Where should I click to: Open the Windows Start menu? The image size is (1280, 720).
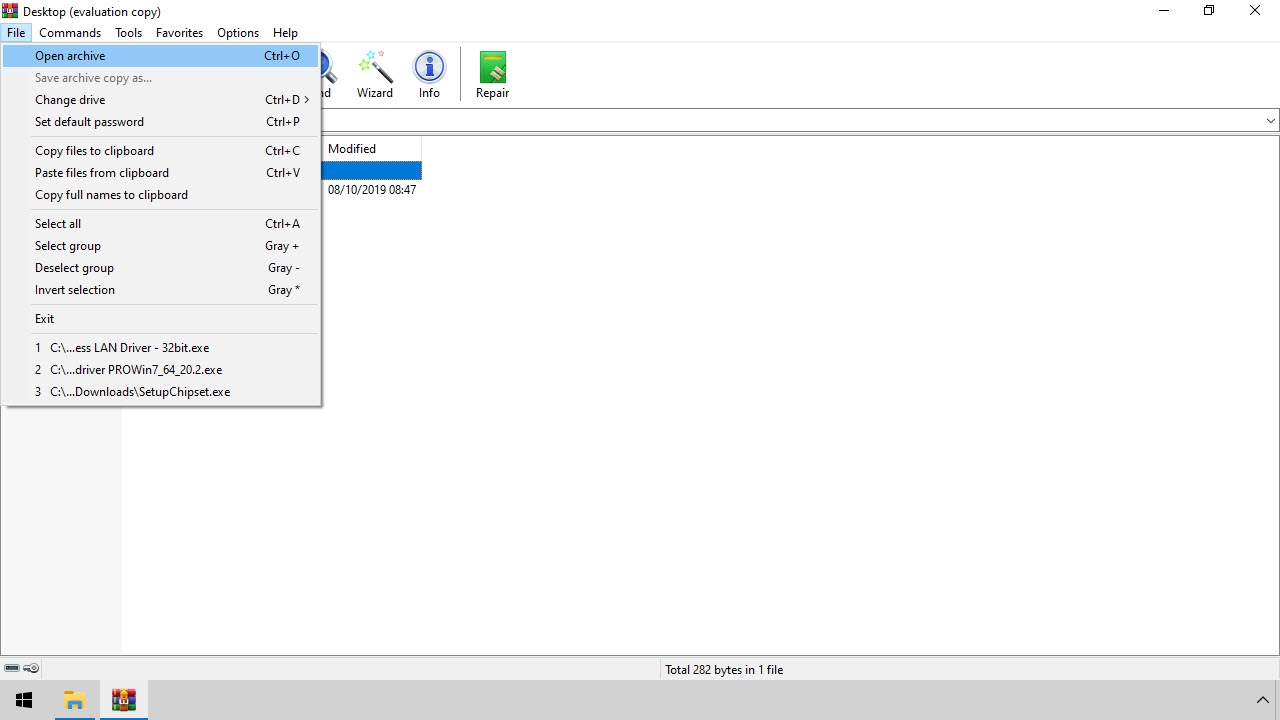tap(24, 700)
